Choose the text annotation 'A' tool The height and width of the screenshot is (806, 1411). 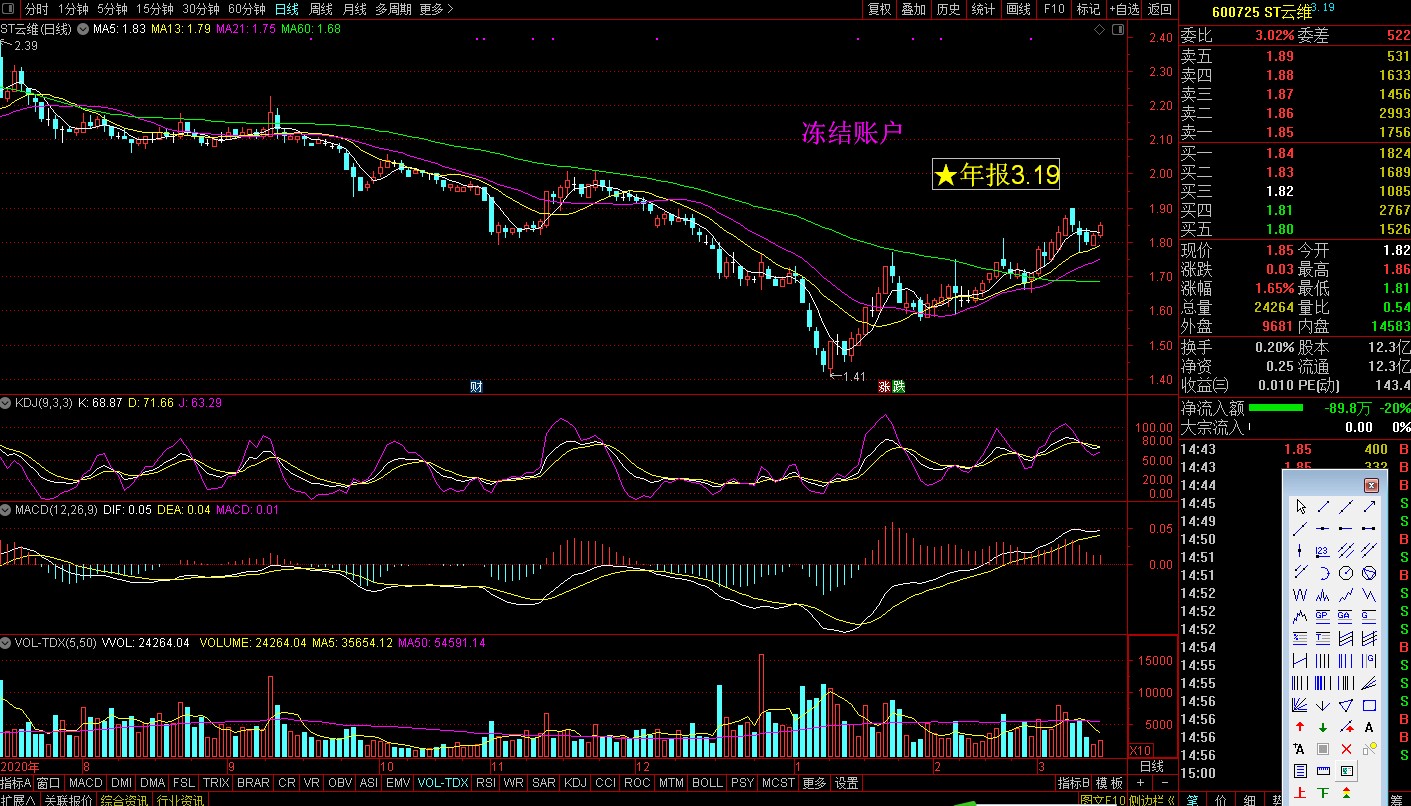[1369, 727]
